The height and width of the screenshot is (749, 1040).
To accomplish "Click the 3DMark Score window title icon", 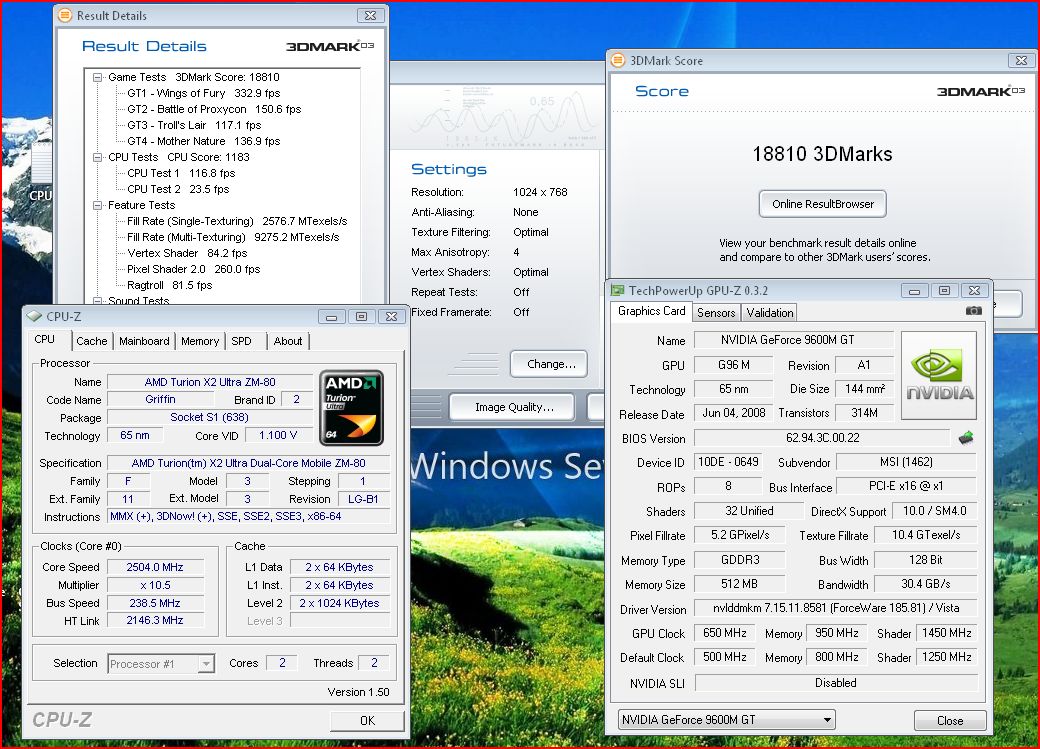I will click(618, 60).
